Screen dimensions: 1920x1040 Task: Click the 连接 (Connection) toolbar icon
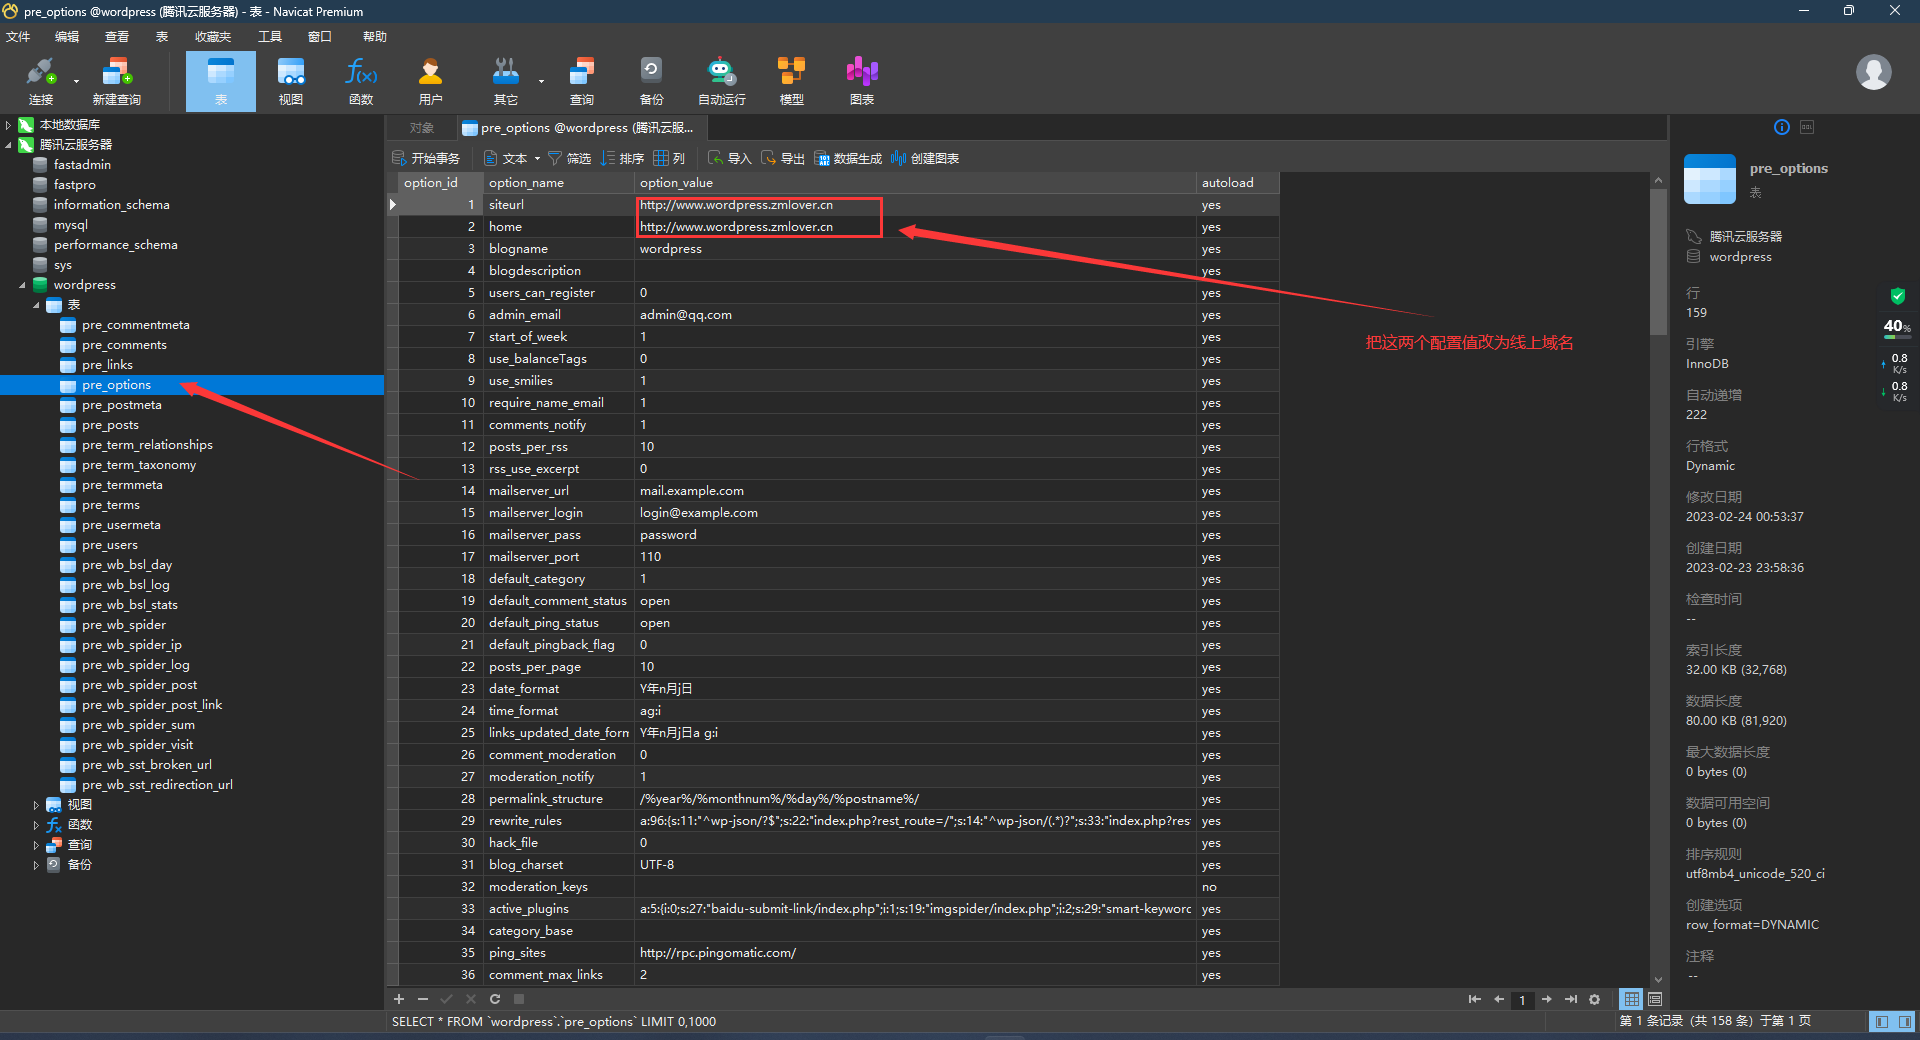pyautogui.click(x=40, y=81)
